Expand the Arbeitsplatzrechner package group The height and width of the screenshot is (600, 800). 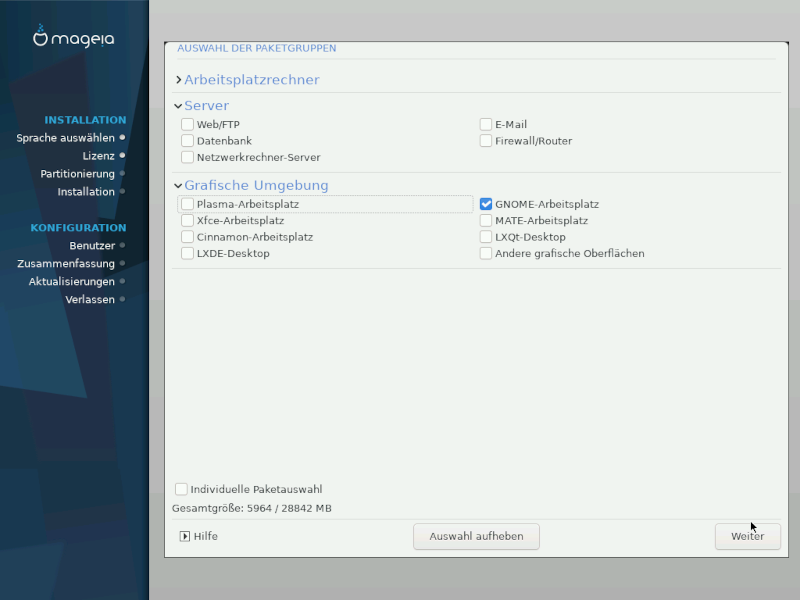click(x=179, y=80)
